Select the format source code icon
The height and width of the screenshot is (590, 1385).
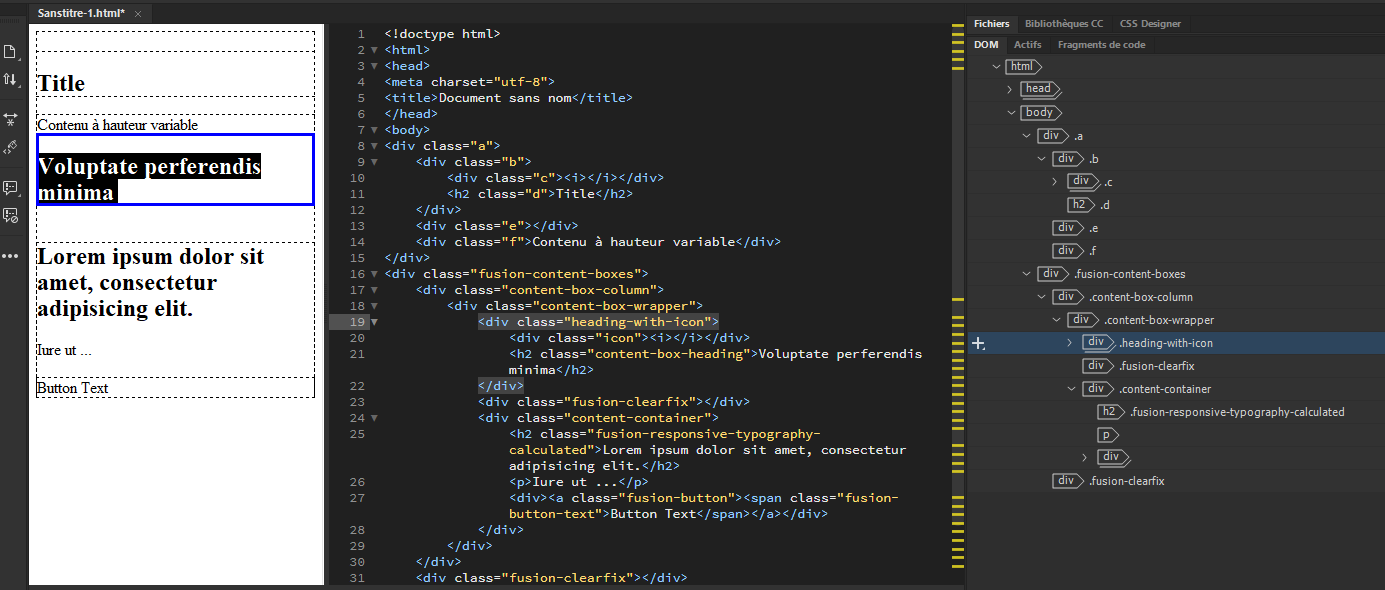point(11,146)
